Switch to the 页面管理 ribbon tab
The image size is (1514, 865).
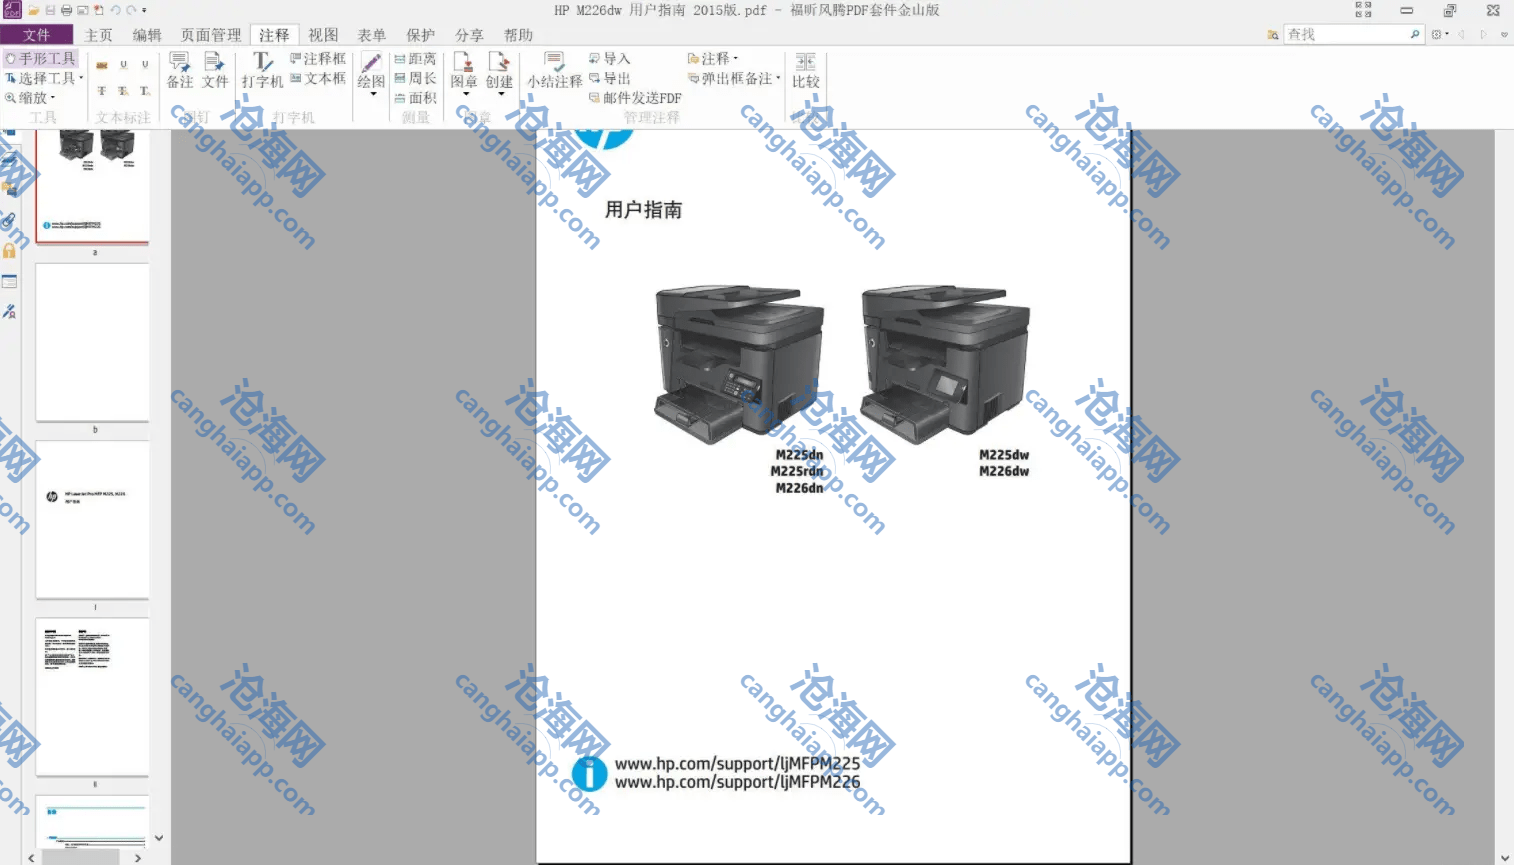(210, 35)
